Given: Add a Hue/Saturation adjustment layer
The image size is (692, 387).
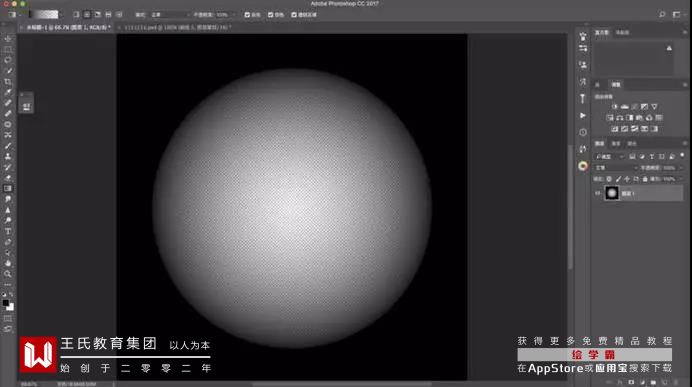Looking at the screenshot, I should (610, 118).
